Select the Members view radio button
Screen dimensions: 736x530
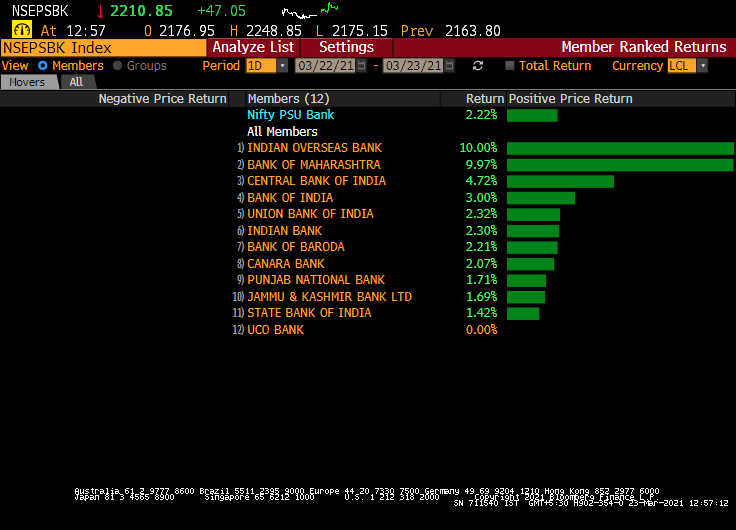[43, 66]
